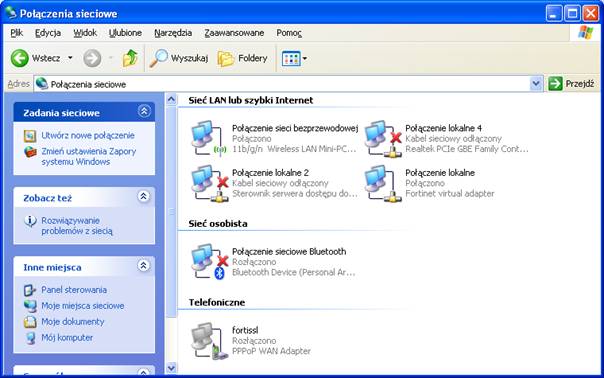The height and width of the screenshot is (378, 604).
Task: Click the title bar window icon
Action: pyautogui.click(x=11, y=13)
